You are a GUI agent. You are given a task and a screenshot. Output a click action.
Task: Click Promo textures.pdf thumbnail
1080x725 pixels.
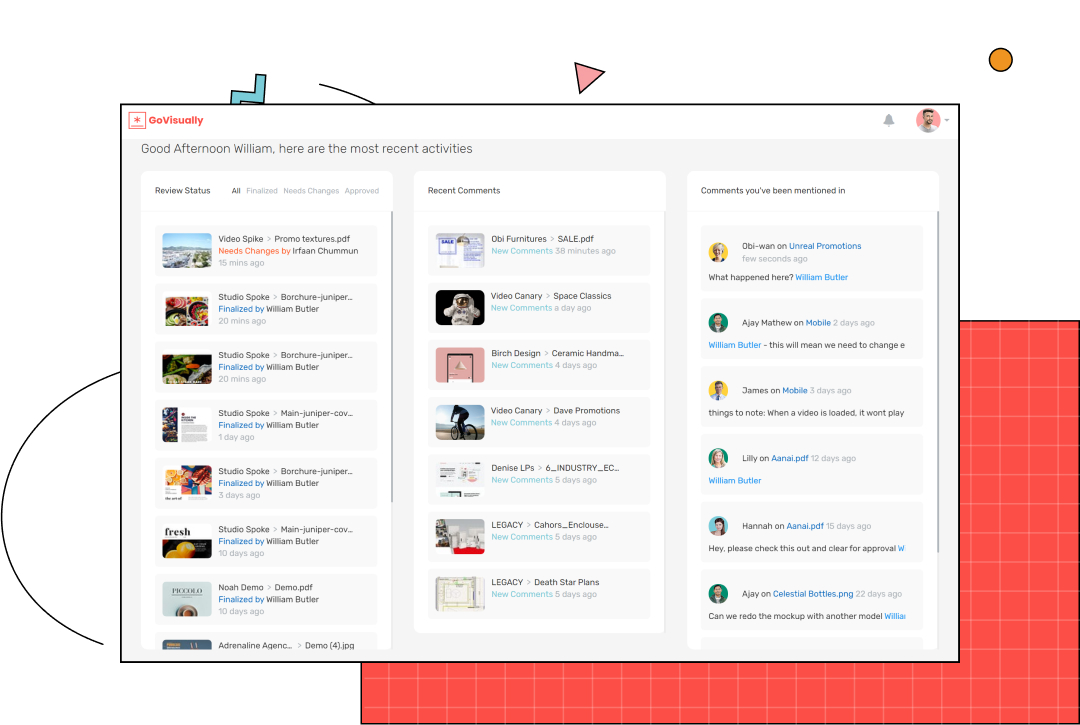point(187,251)
